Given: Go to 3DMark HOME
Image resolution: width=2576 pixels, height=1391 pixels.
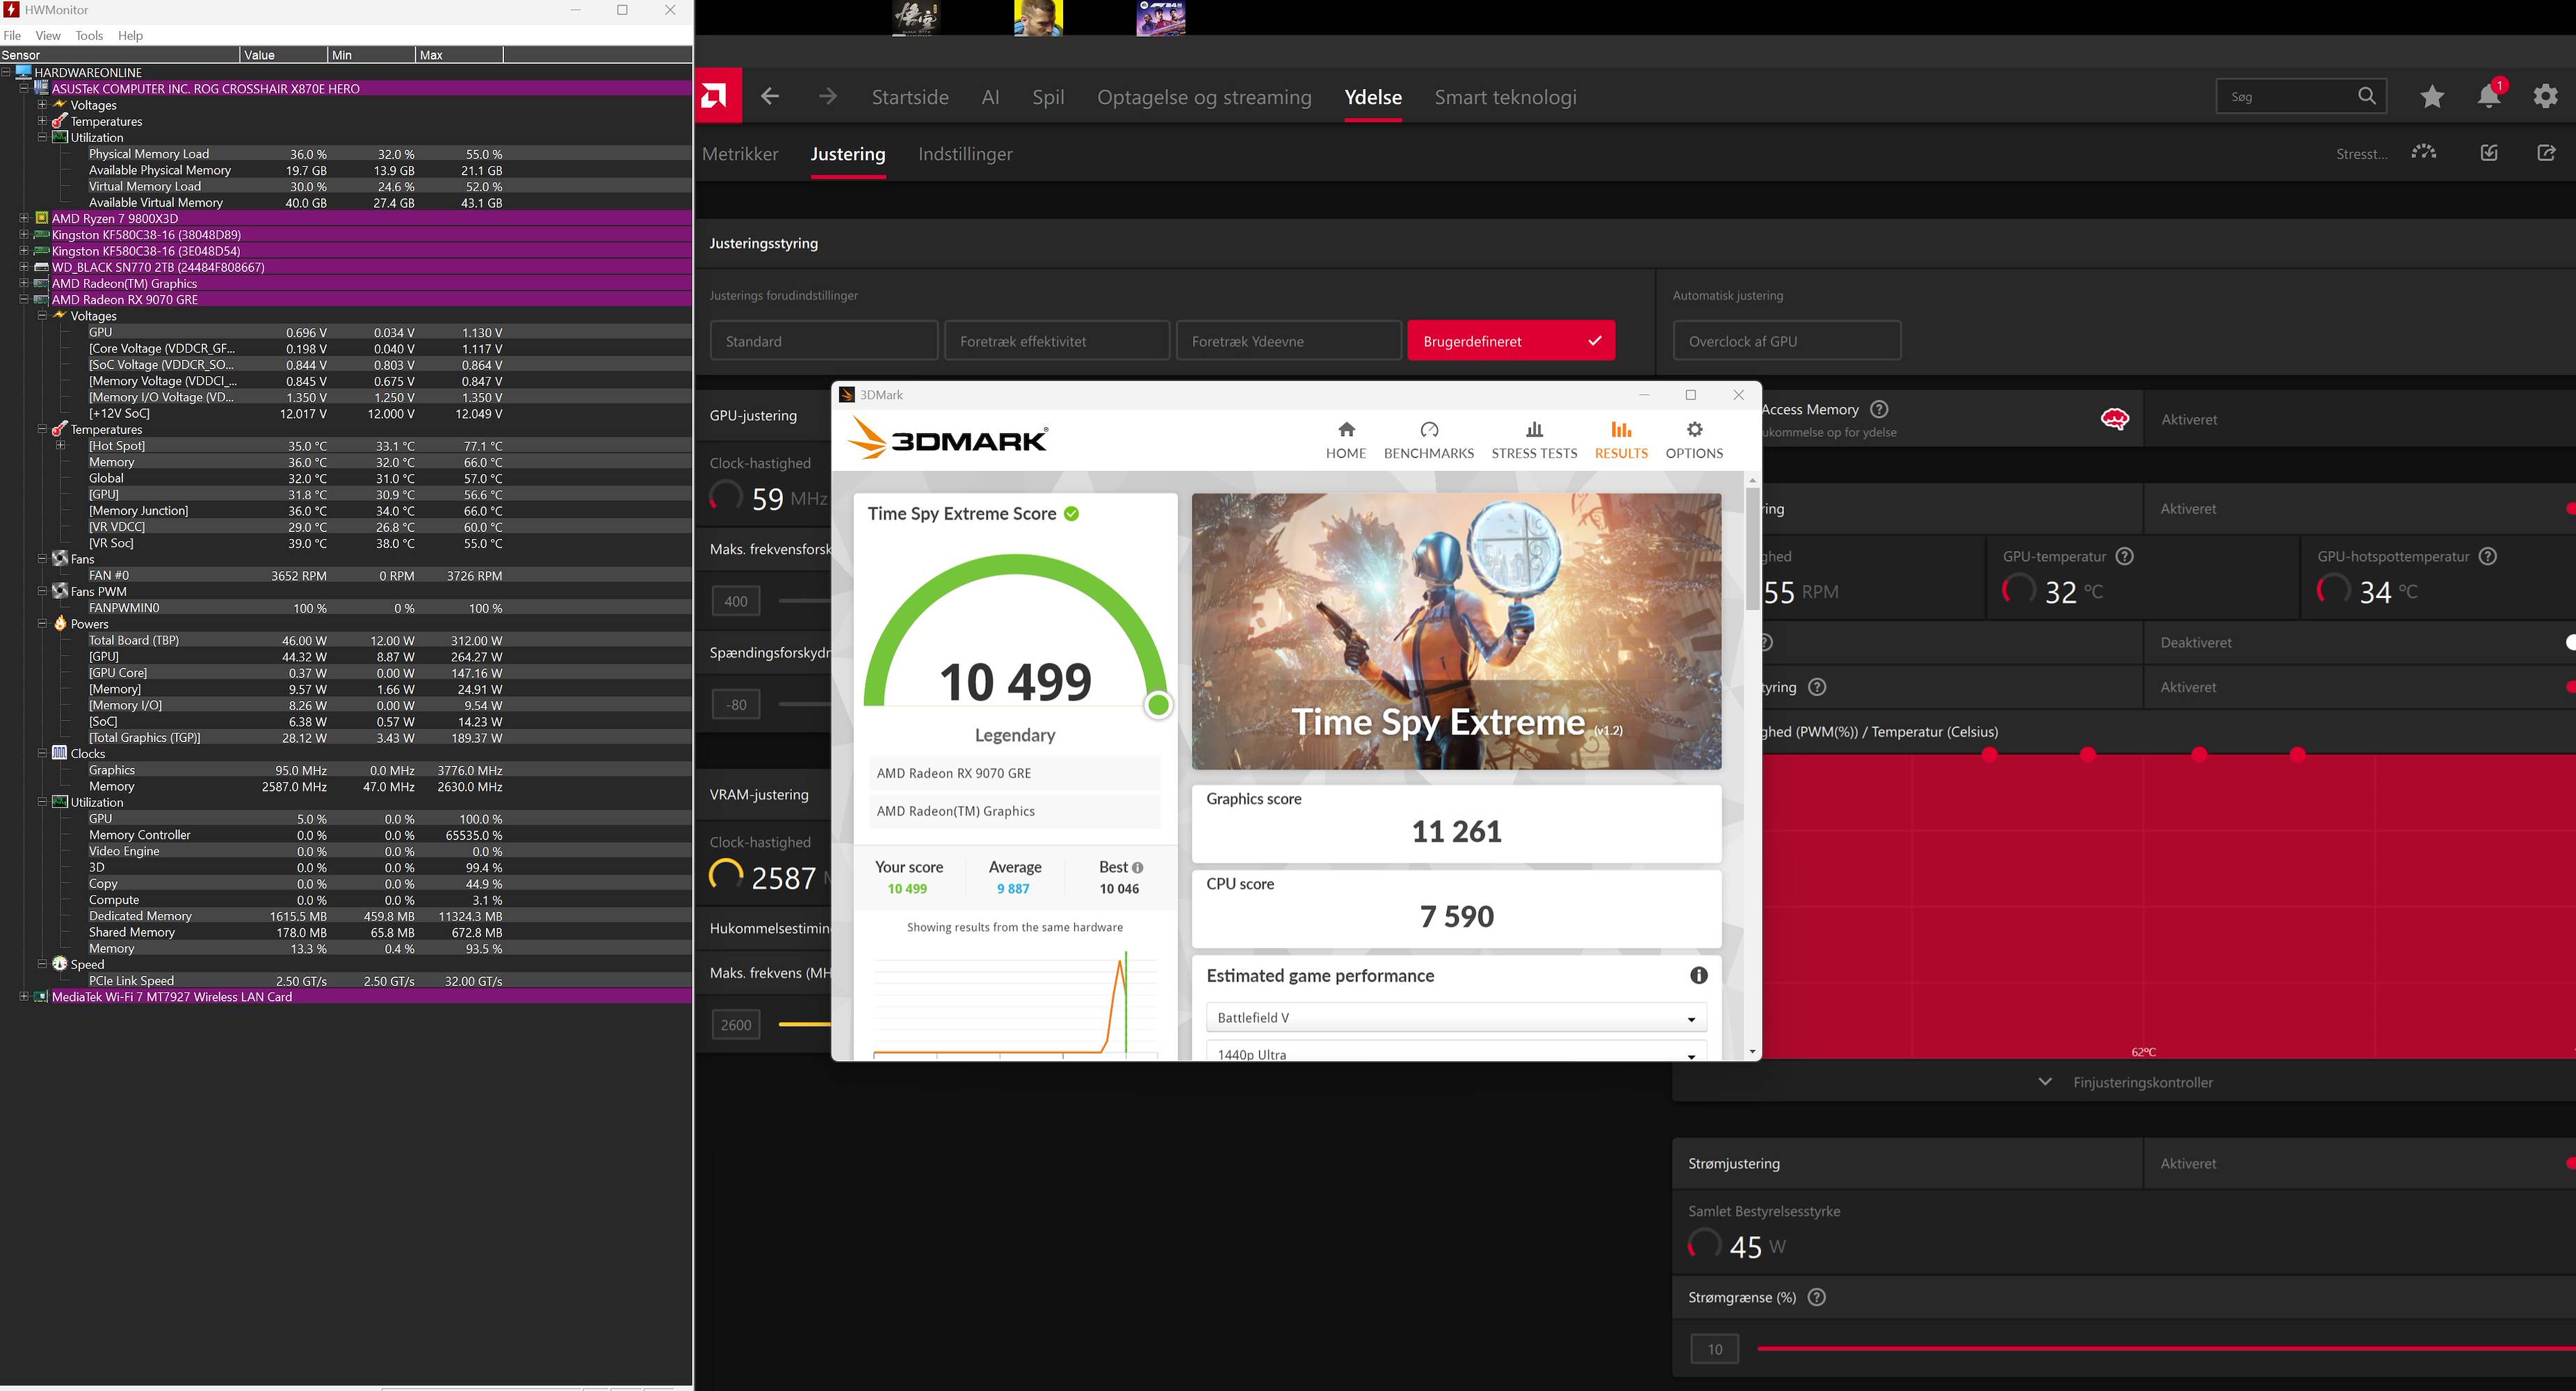Looking at the screenshot, I should click(1346, 440).
